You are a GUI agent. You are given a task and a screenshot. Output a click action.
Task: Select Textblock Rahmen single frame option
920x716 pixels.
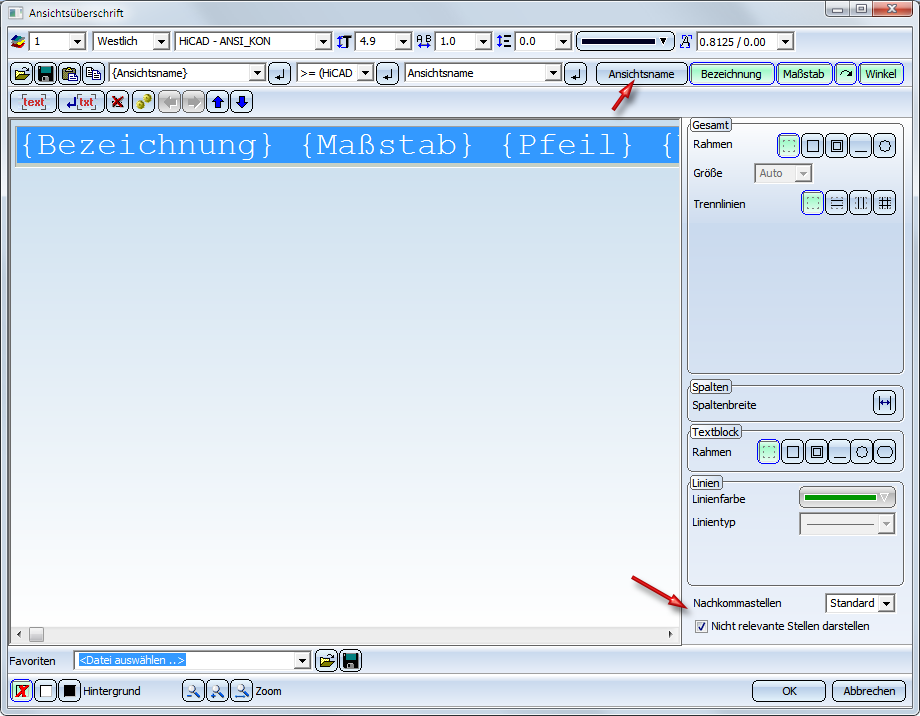click(792, 452)
